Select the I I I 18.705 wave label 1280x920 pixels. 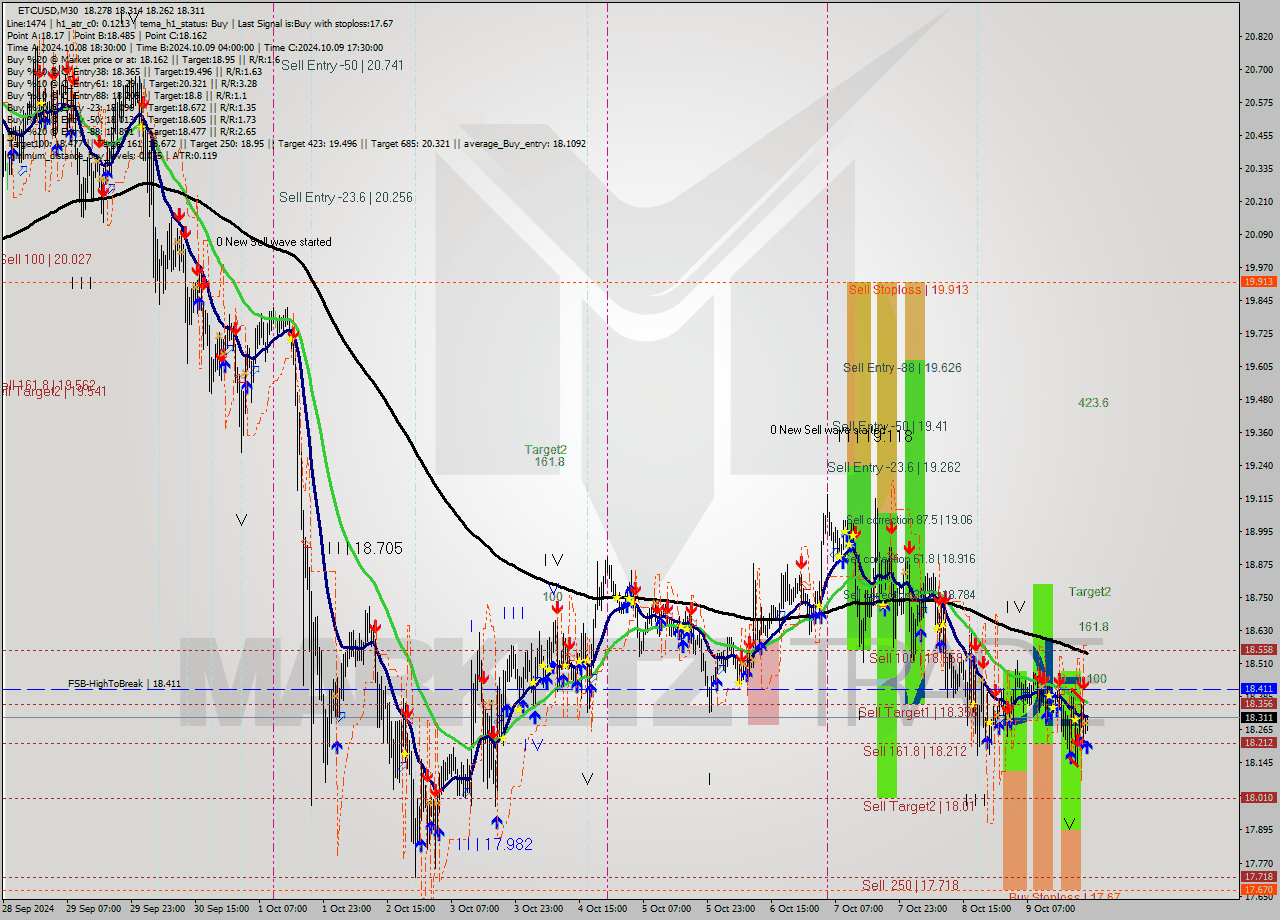click(365, 548)
